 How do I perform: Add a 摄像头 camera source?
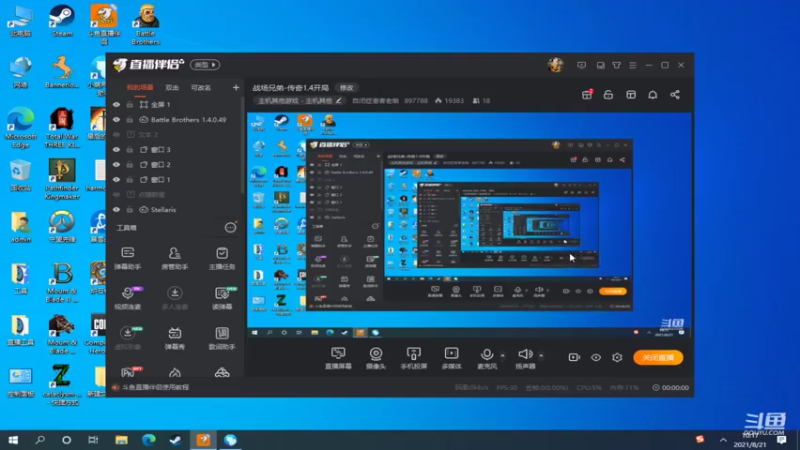[x=376, y=358]
